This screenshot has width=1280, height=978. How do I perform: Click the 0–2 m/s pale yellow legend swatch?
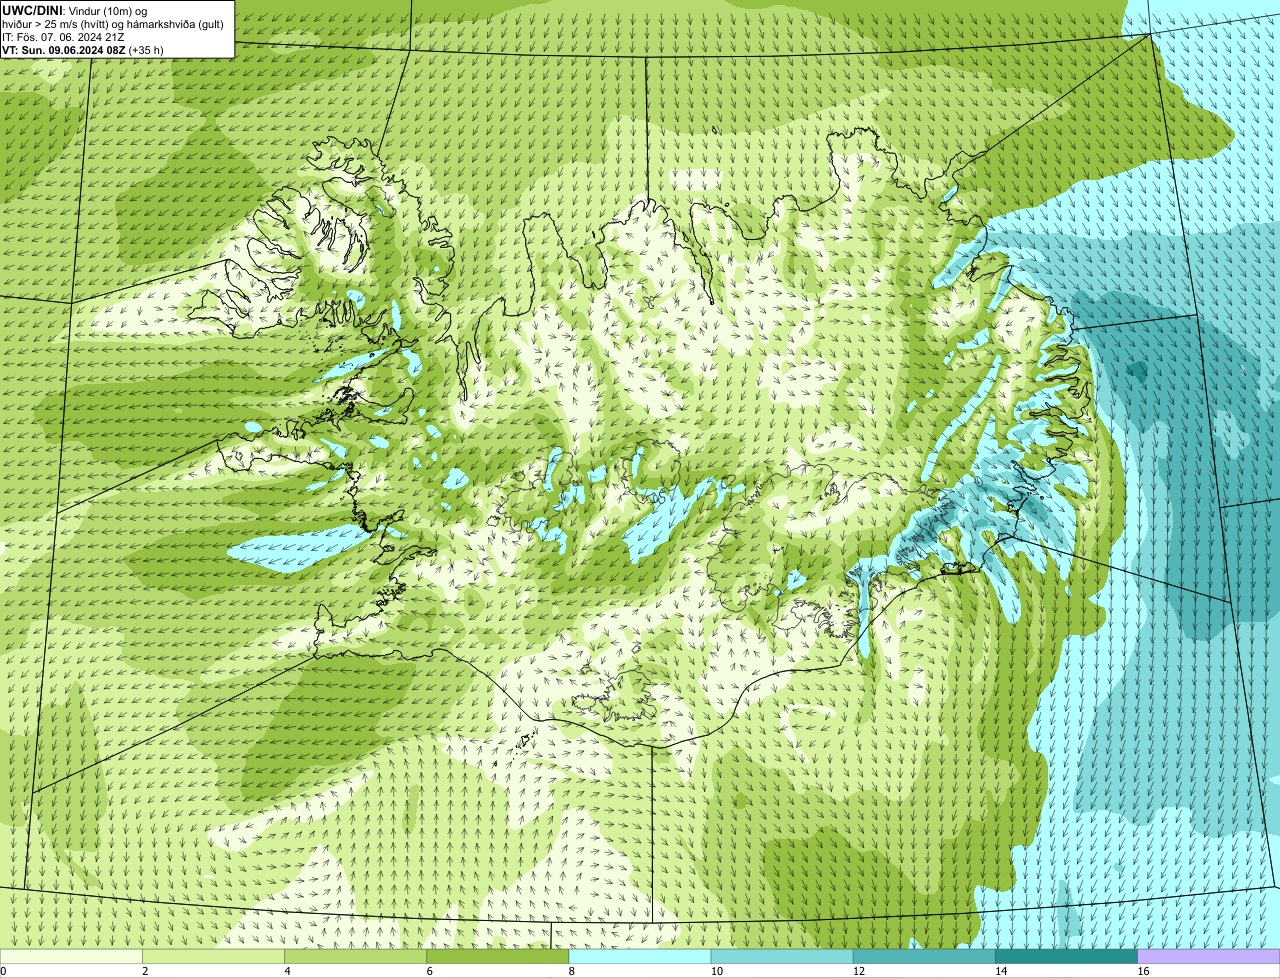pyautogui.click(x=71, y=956)
